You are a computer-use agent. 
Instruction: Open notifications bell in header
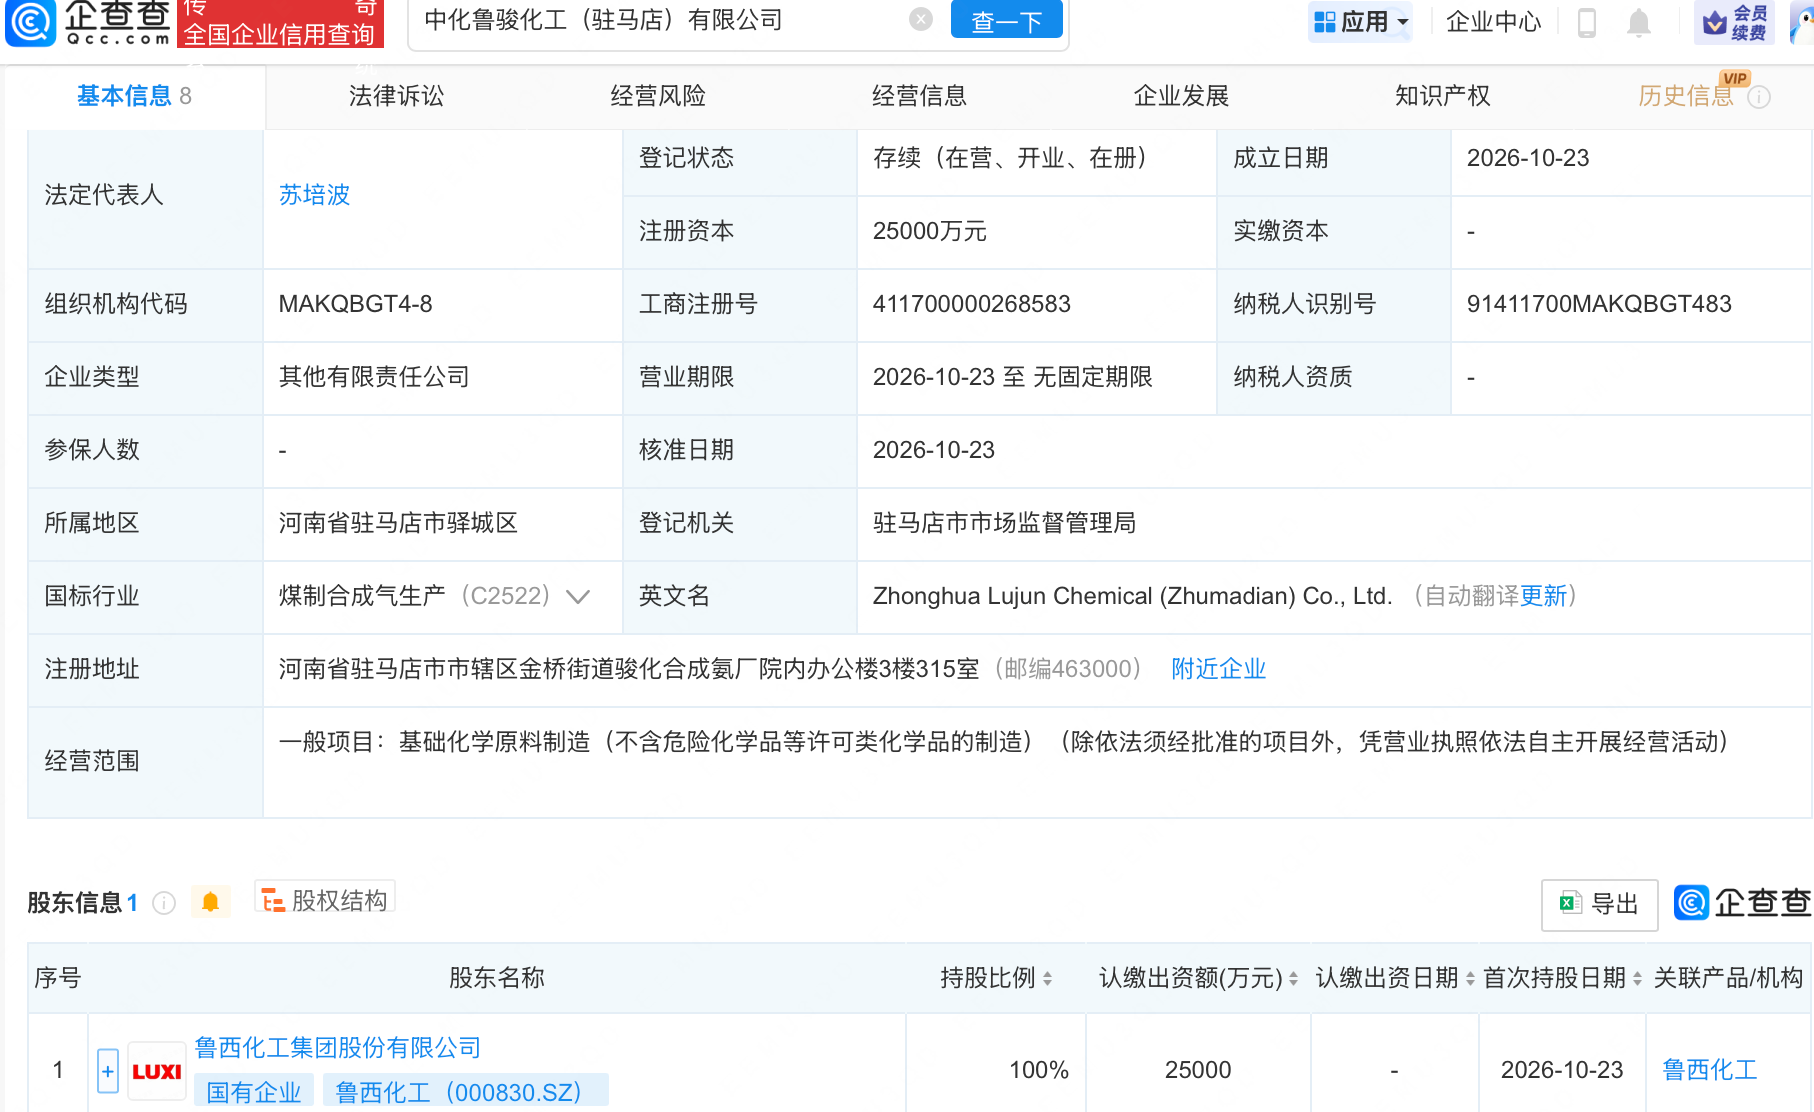coord(1638,22)
